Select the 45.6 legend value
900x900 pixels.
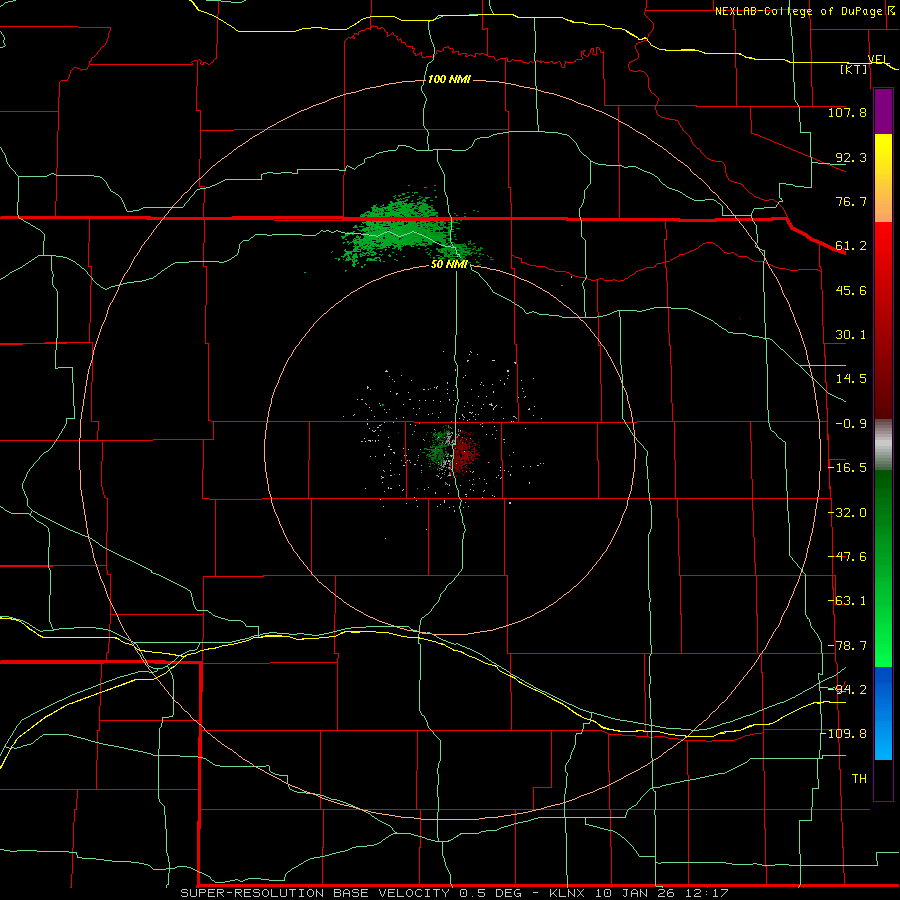pyautogui.click(x=851, y=290)
